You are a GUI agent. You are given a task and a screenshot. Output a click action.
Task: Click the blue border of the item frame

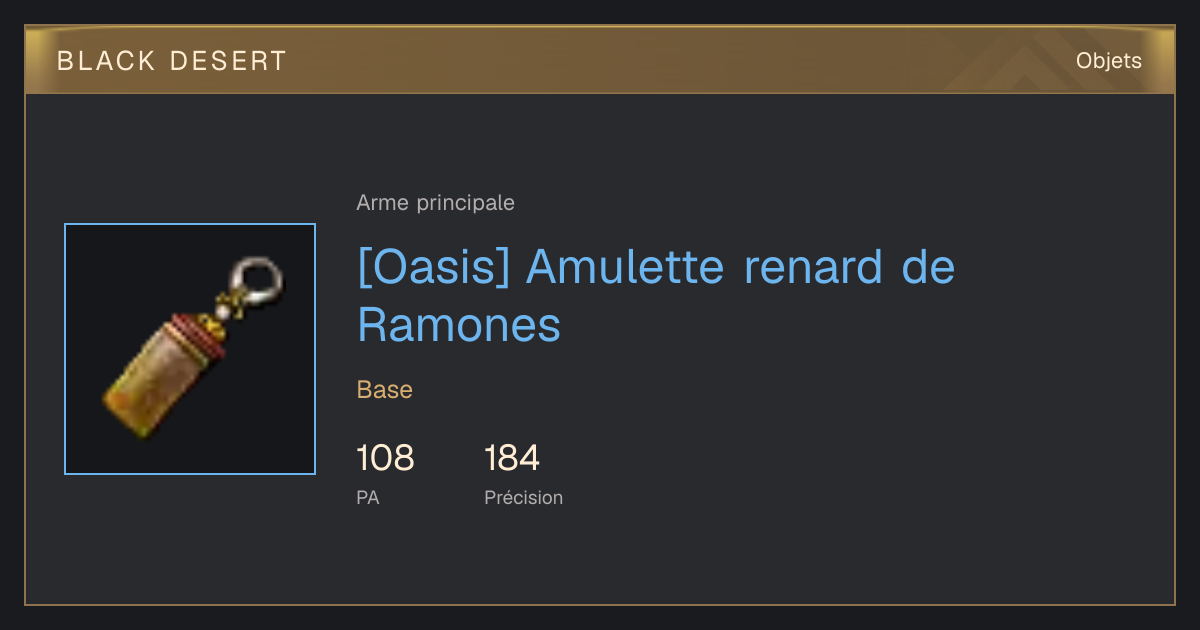click(x=65, y=349)
